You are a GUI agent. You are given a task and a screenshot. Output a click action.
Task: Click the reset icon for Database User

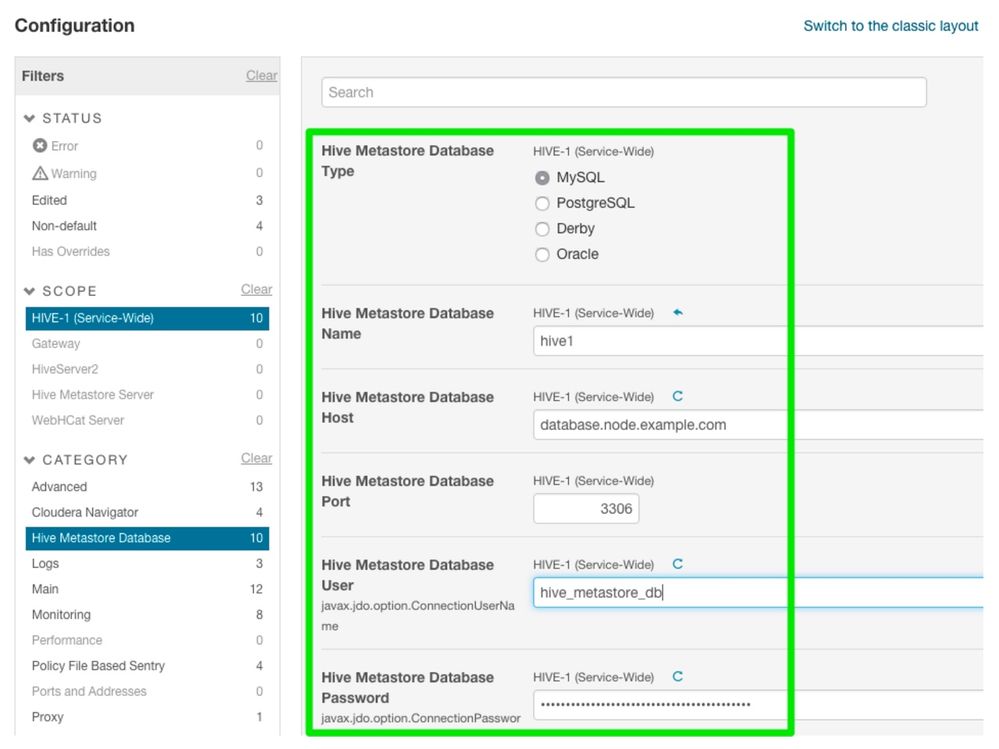click(677, 565)
